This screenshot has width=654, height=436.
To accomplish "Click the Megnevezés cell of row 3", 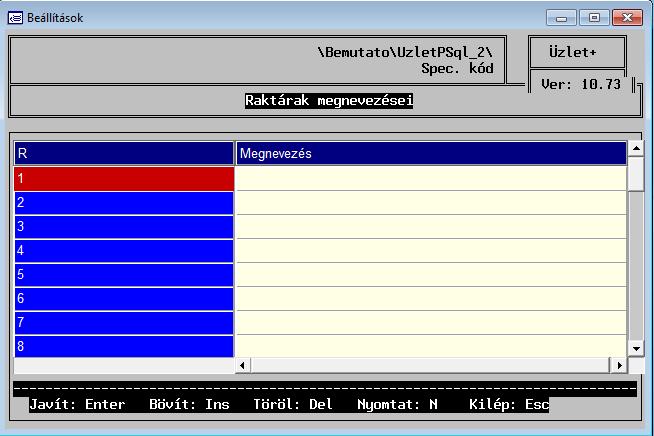I will point(431,227).
